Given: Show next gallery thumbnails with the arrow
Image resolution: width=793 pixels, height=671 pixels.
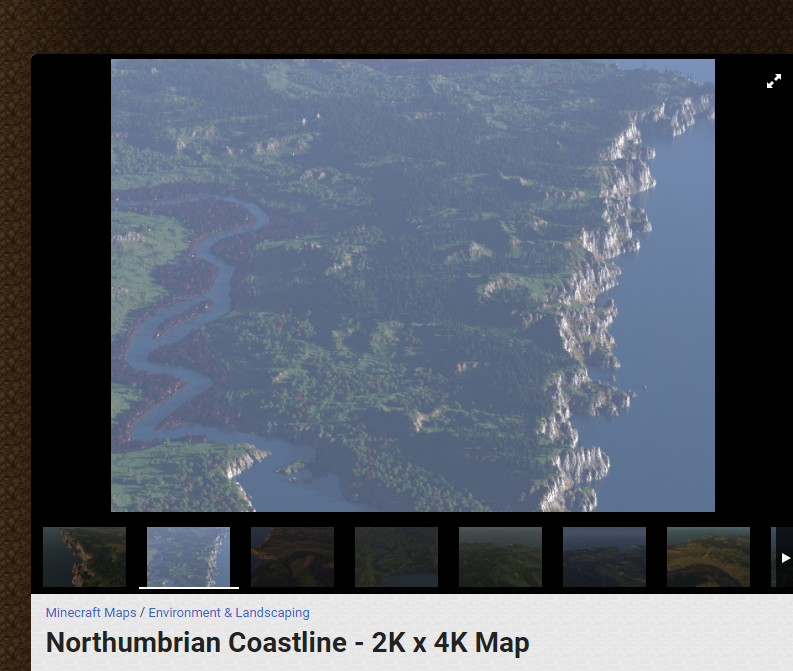Looking at the screenshot, I should (785, 558).
